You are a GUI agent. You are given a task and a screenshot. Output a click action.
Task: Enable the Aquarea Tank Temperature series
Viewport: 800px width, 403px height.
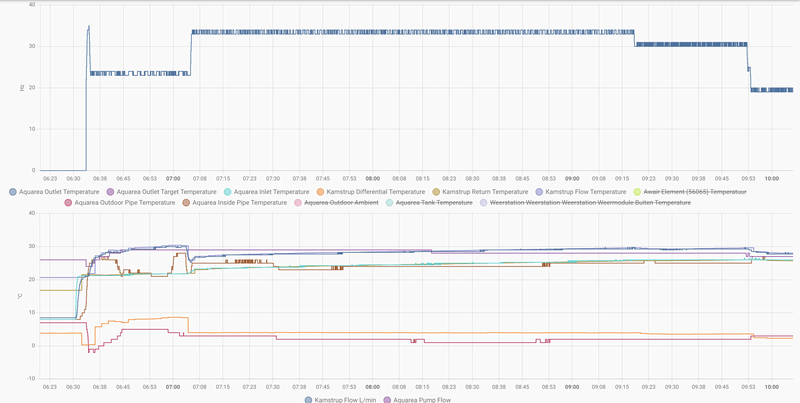point(429,203)
